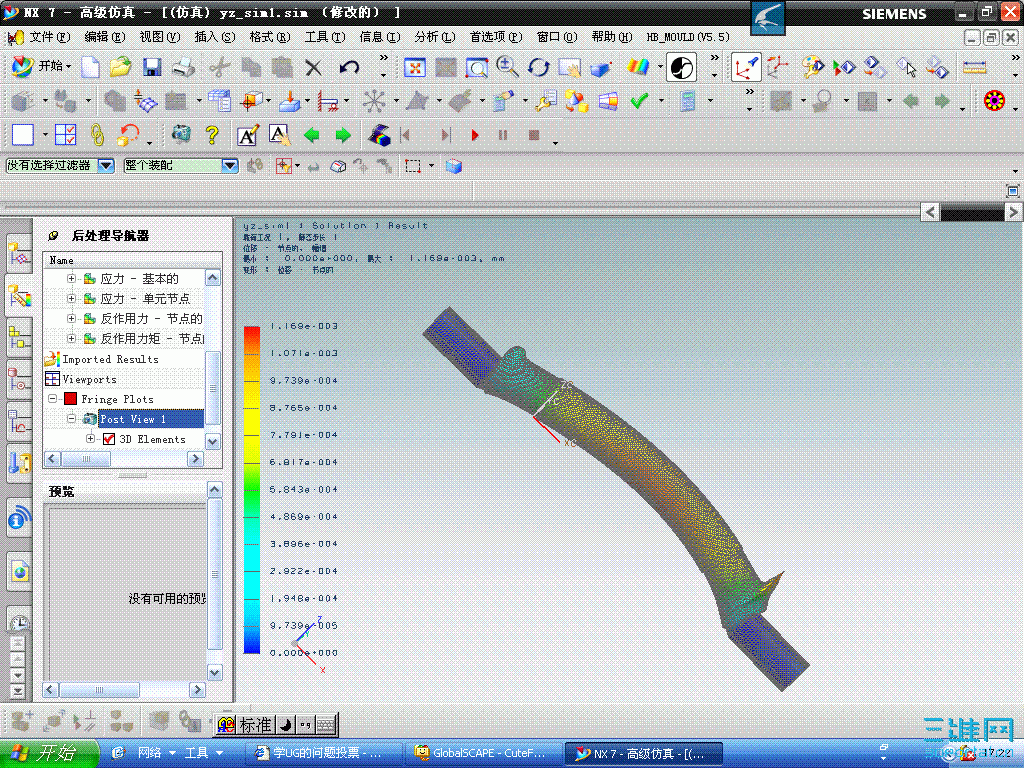The width and height of the screenshot is (1024, 768).
Task: Click the yellow question mark identify icon
Action: click(x=212, y=135)
